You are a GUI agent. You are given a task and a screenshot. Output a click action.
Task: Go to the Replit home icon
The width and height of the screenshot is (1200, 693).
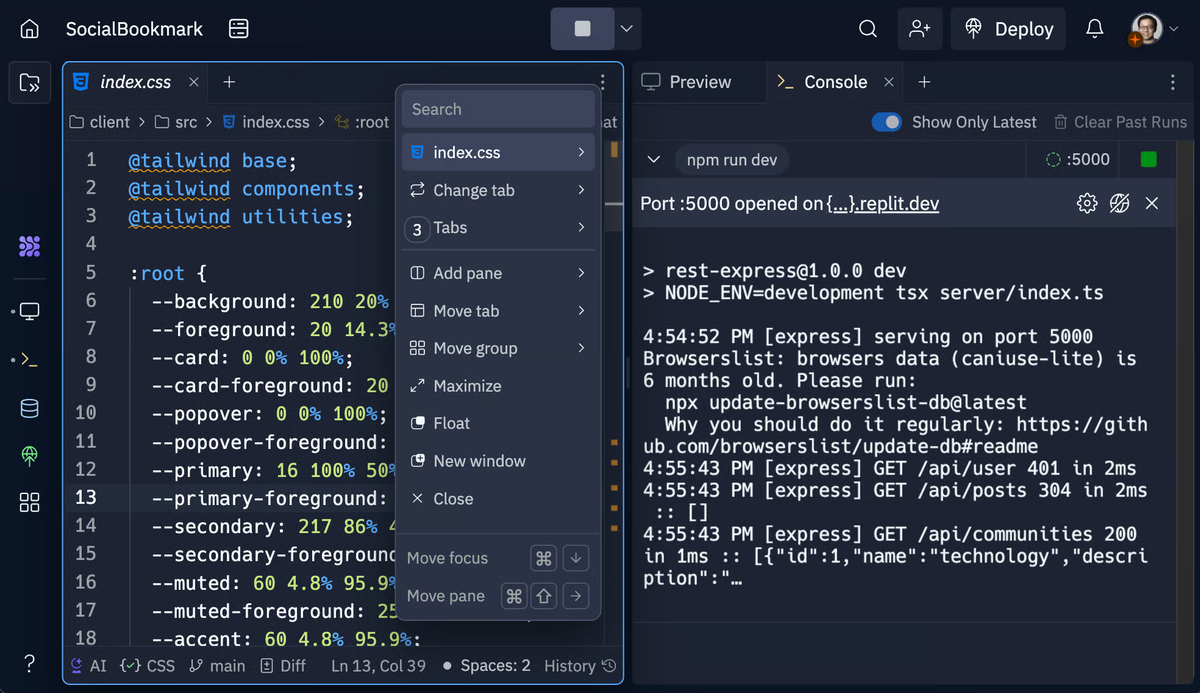pos(30,29)
